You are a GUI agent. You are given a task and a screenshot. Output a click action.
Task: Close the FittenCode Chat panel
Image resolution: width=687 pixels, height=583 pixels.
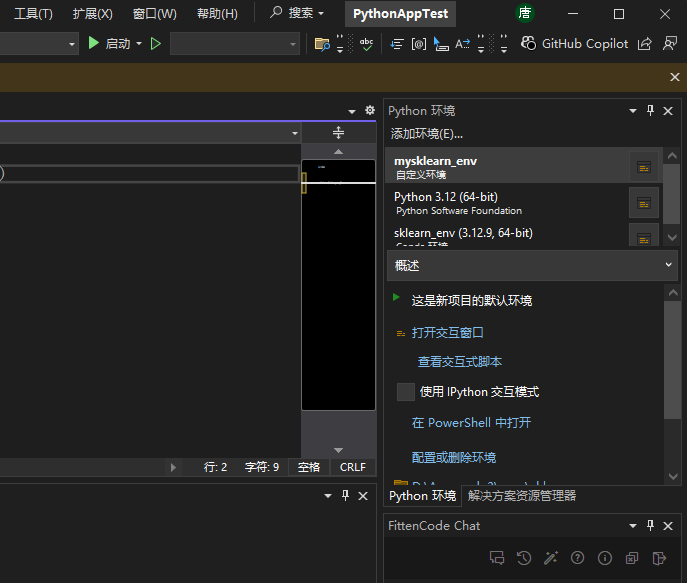tap(668, 526)
